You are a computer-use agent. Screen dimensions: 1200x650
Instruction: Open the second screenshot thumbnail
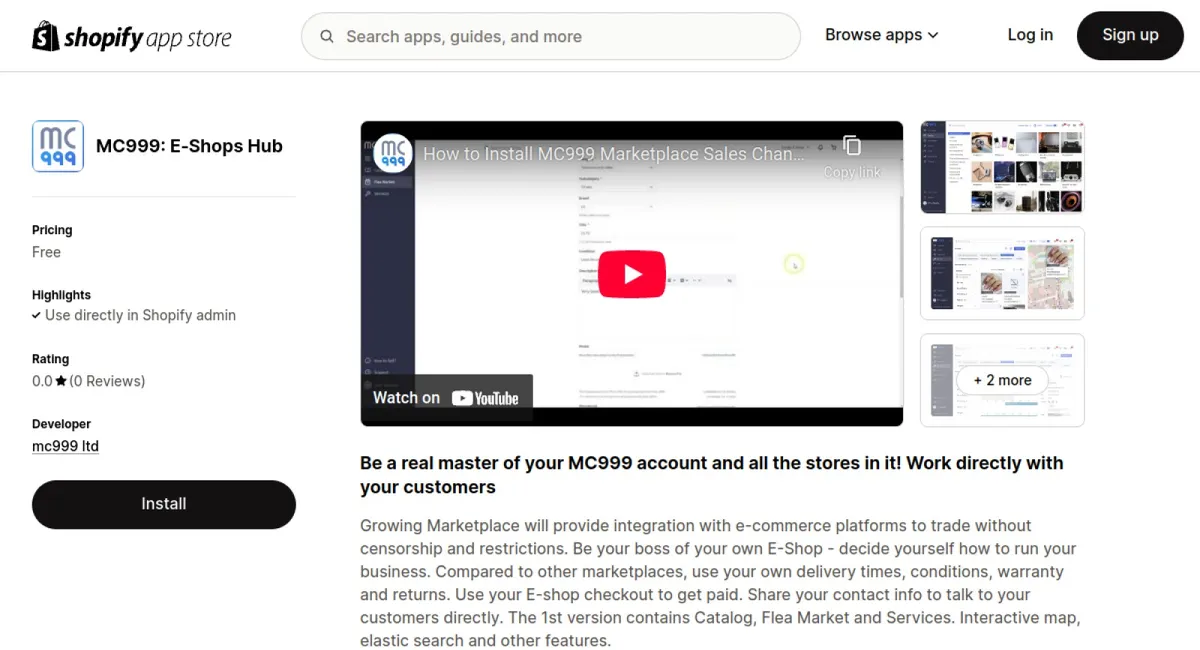point(1002,274)
